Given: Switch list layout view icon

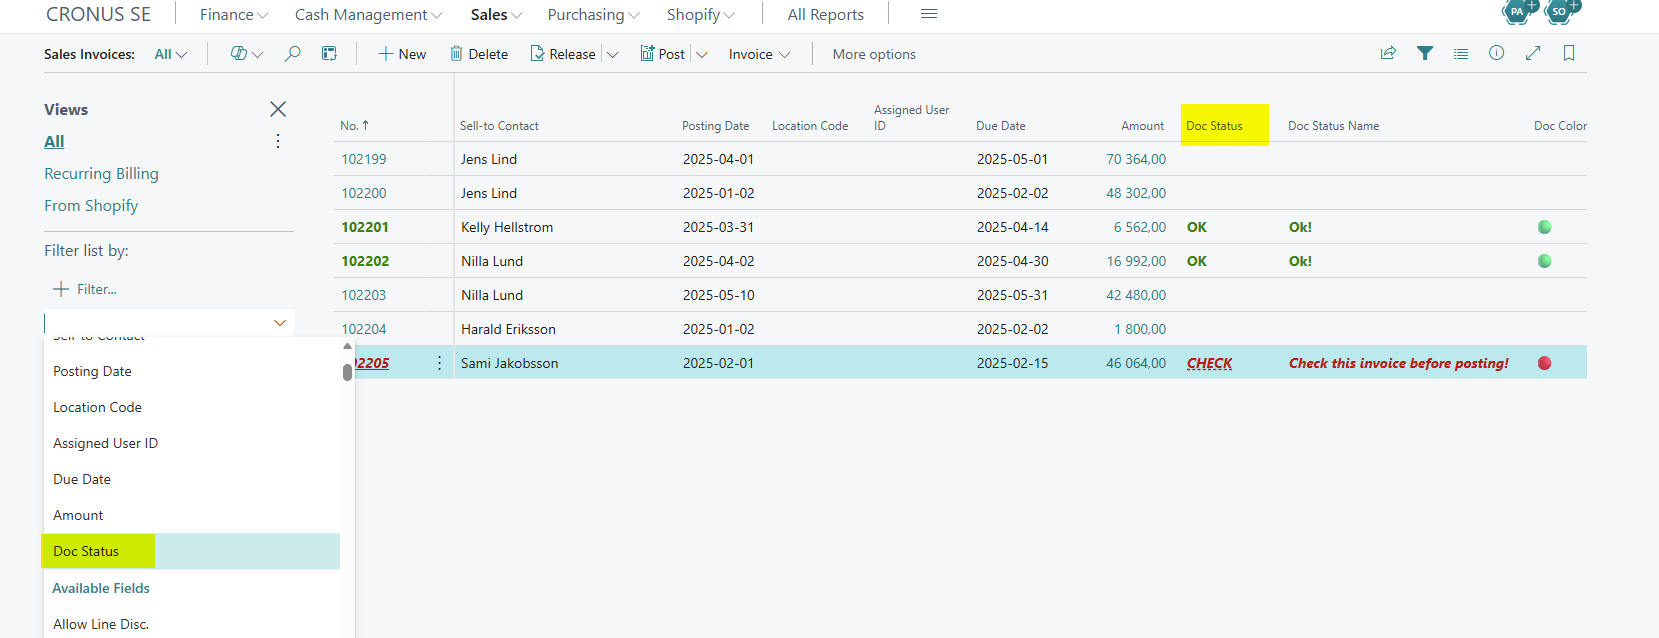Looking at the screenshot, I should coord(1461,54).
